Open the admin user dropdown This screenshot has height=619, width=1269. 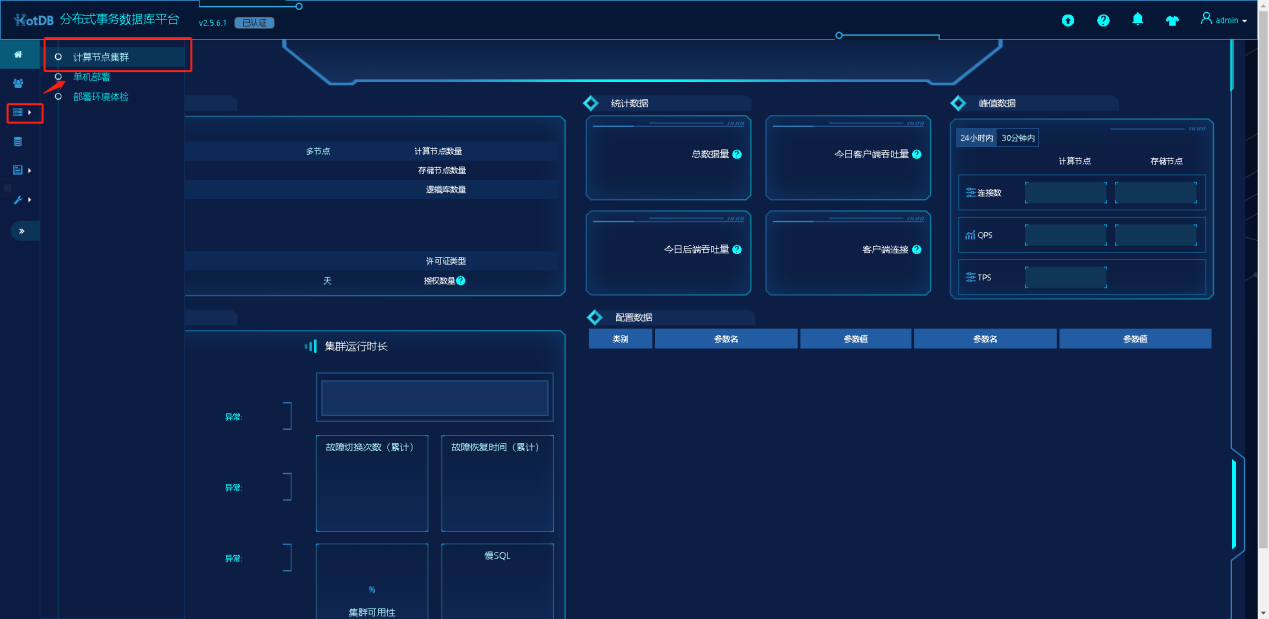coord(1224,20)
